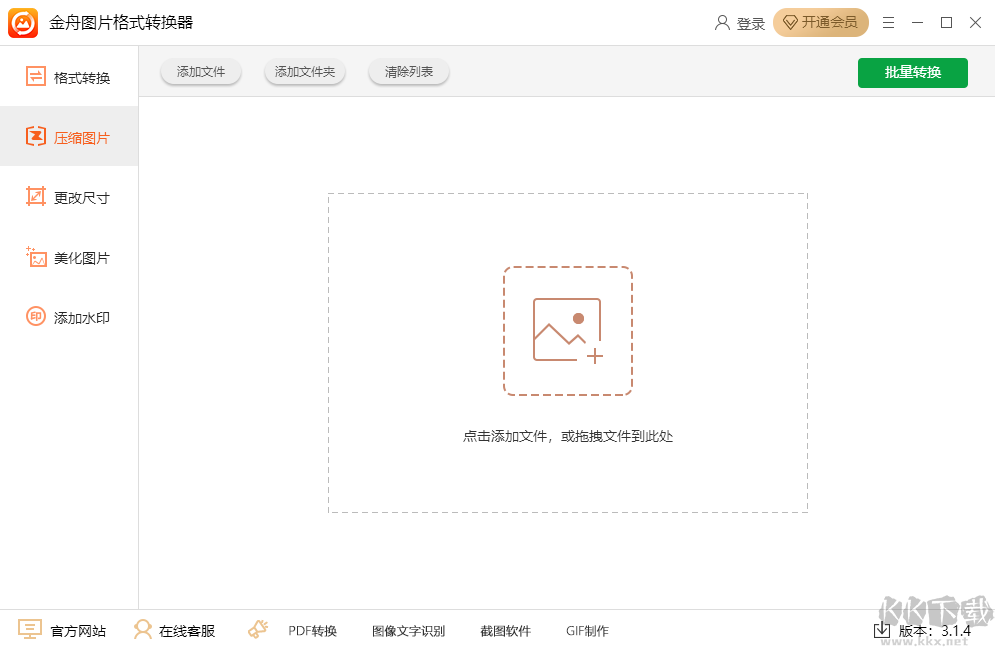Screen dimensions: 995x648
Task: Select the 添加水印 watermark tool
Action: [69, 317]
